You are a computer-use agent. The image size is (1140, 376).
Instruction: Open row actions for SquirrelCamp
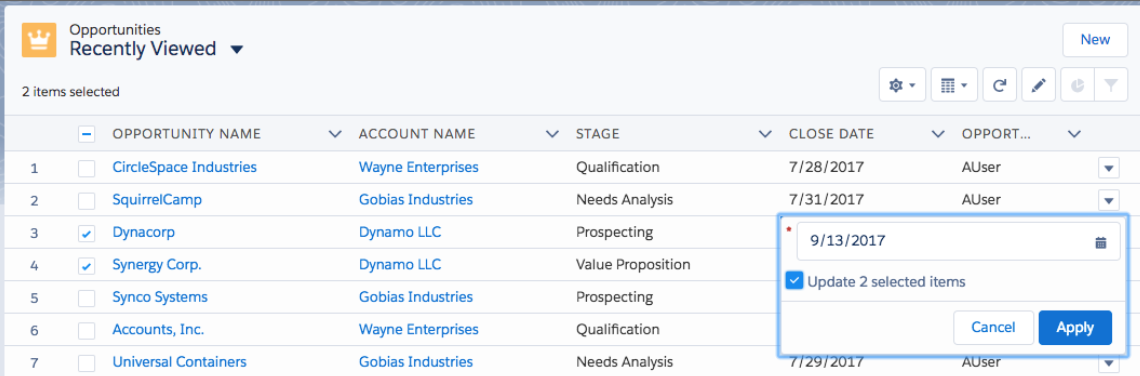[x=1108, y=200]
